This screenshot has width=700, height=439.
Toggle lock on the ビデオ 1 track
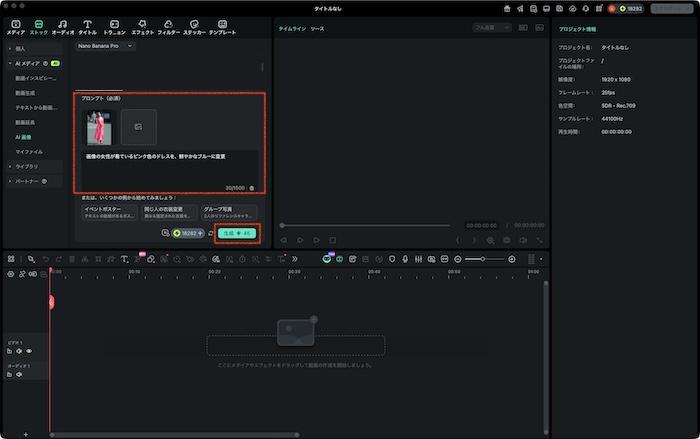[x=11, y=351]
